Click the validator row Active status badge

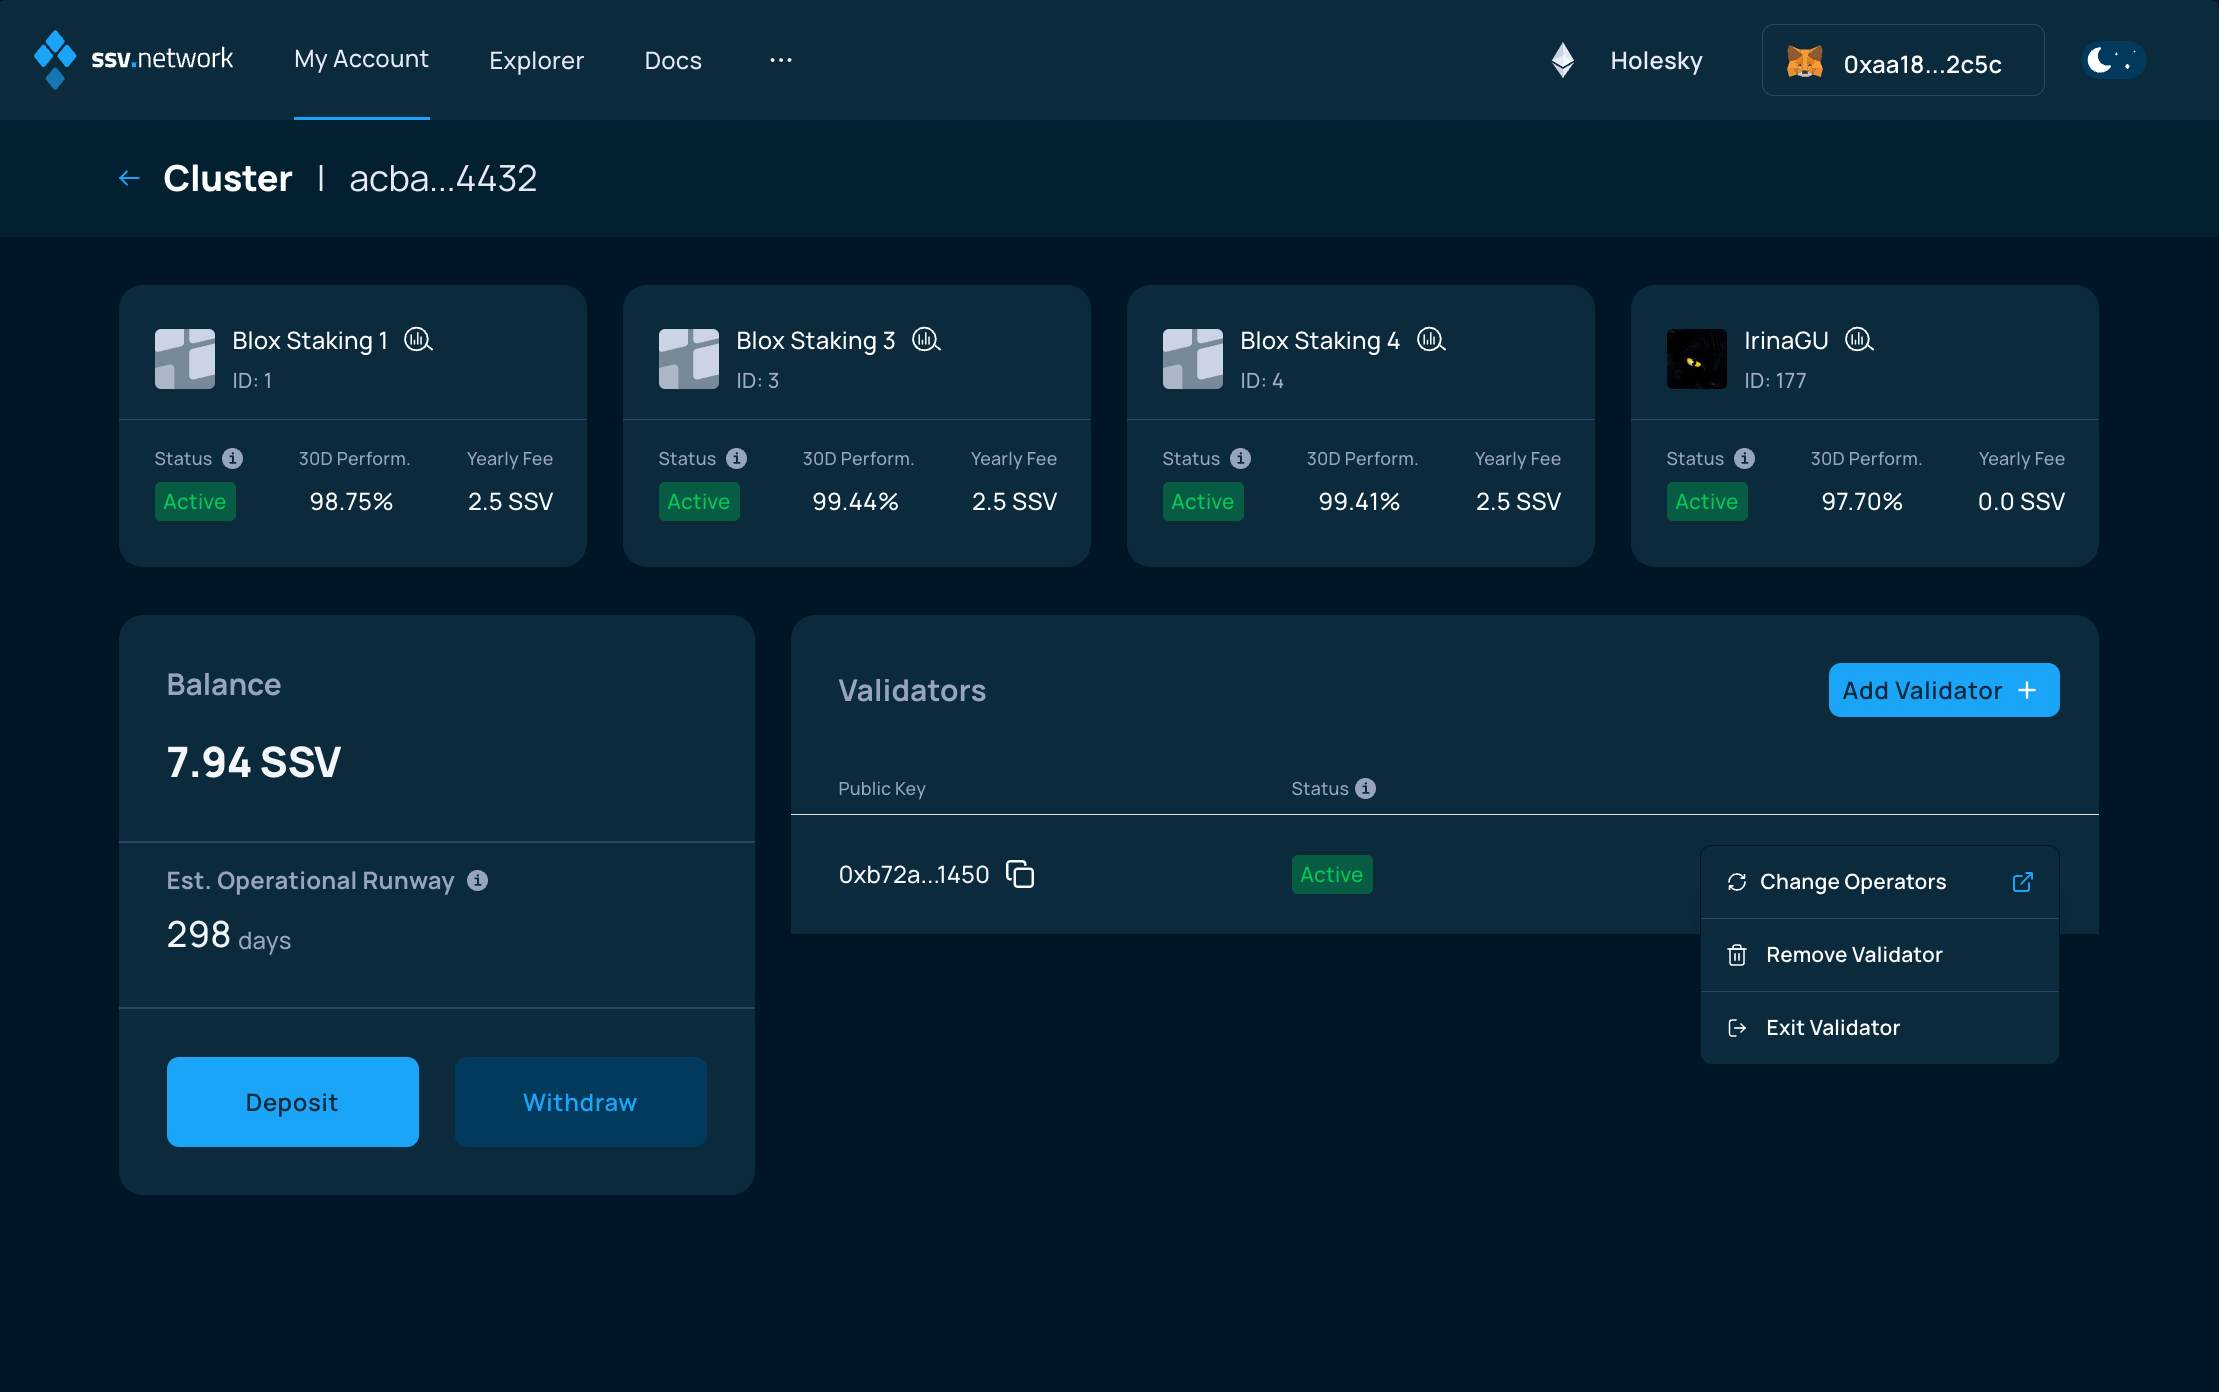(1332, 874)
